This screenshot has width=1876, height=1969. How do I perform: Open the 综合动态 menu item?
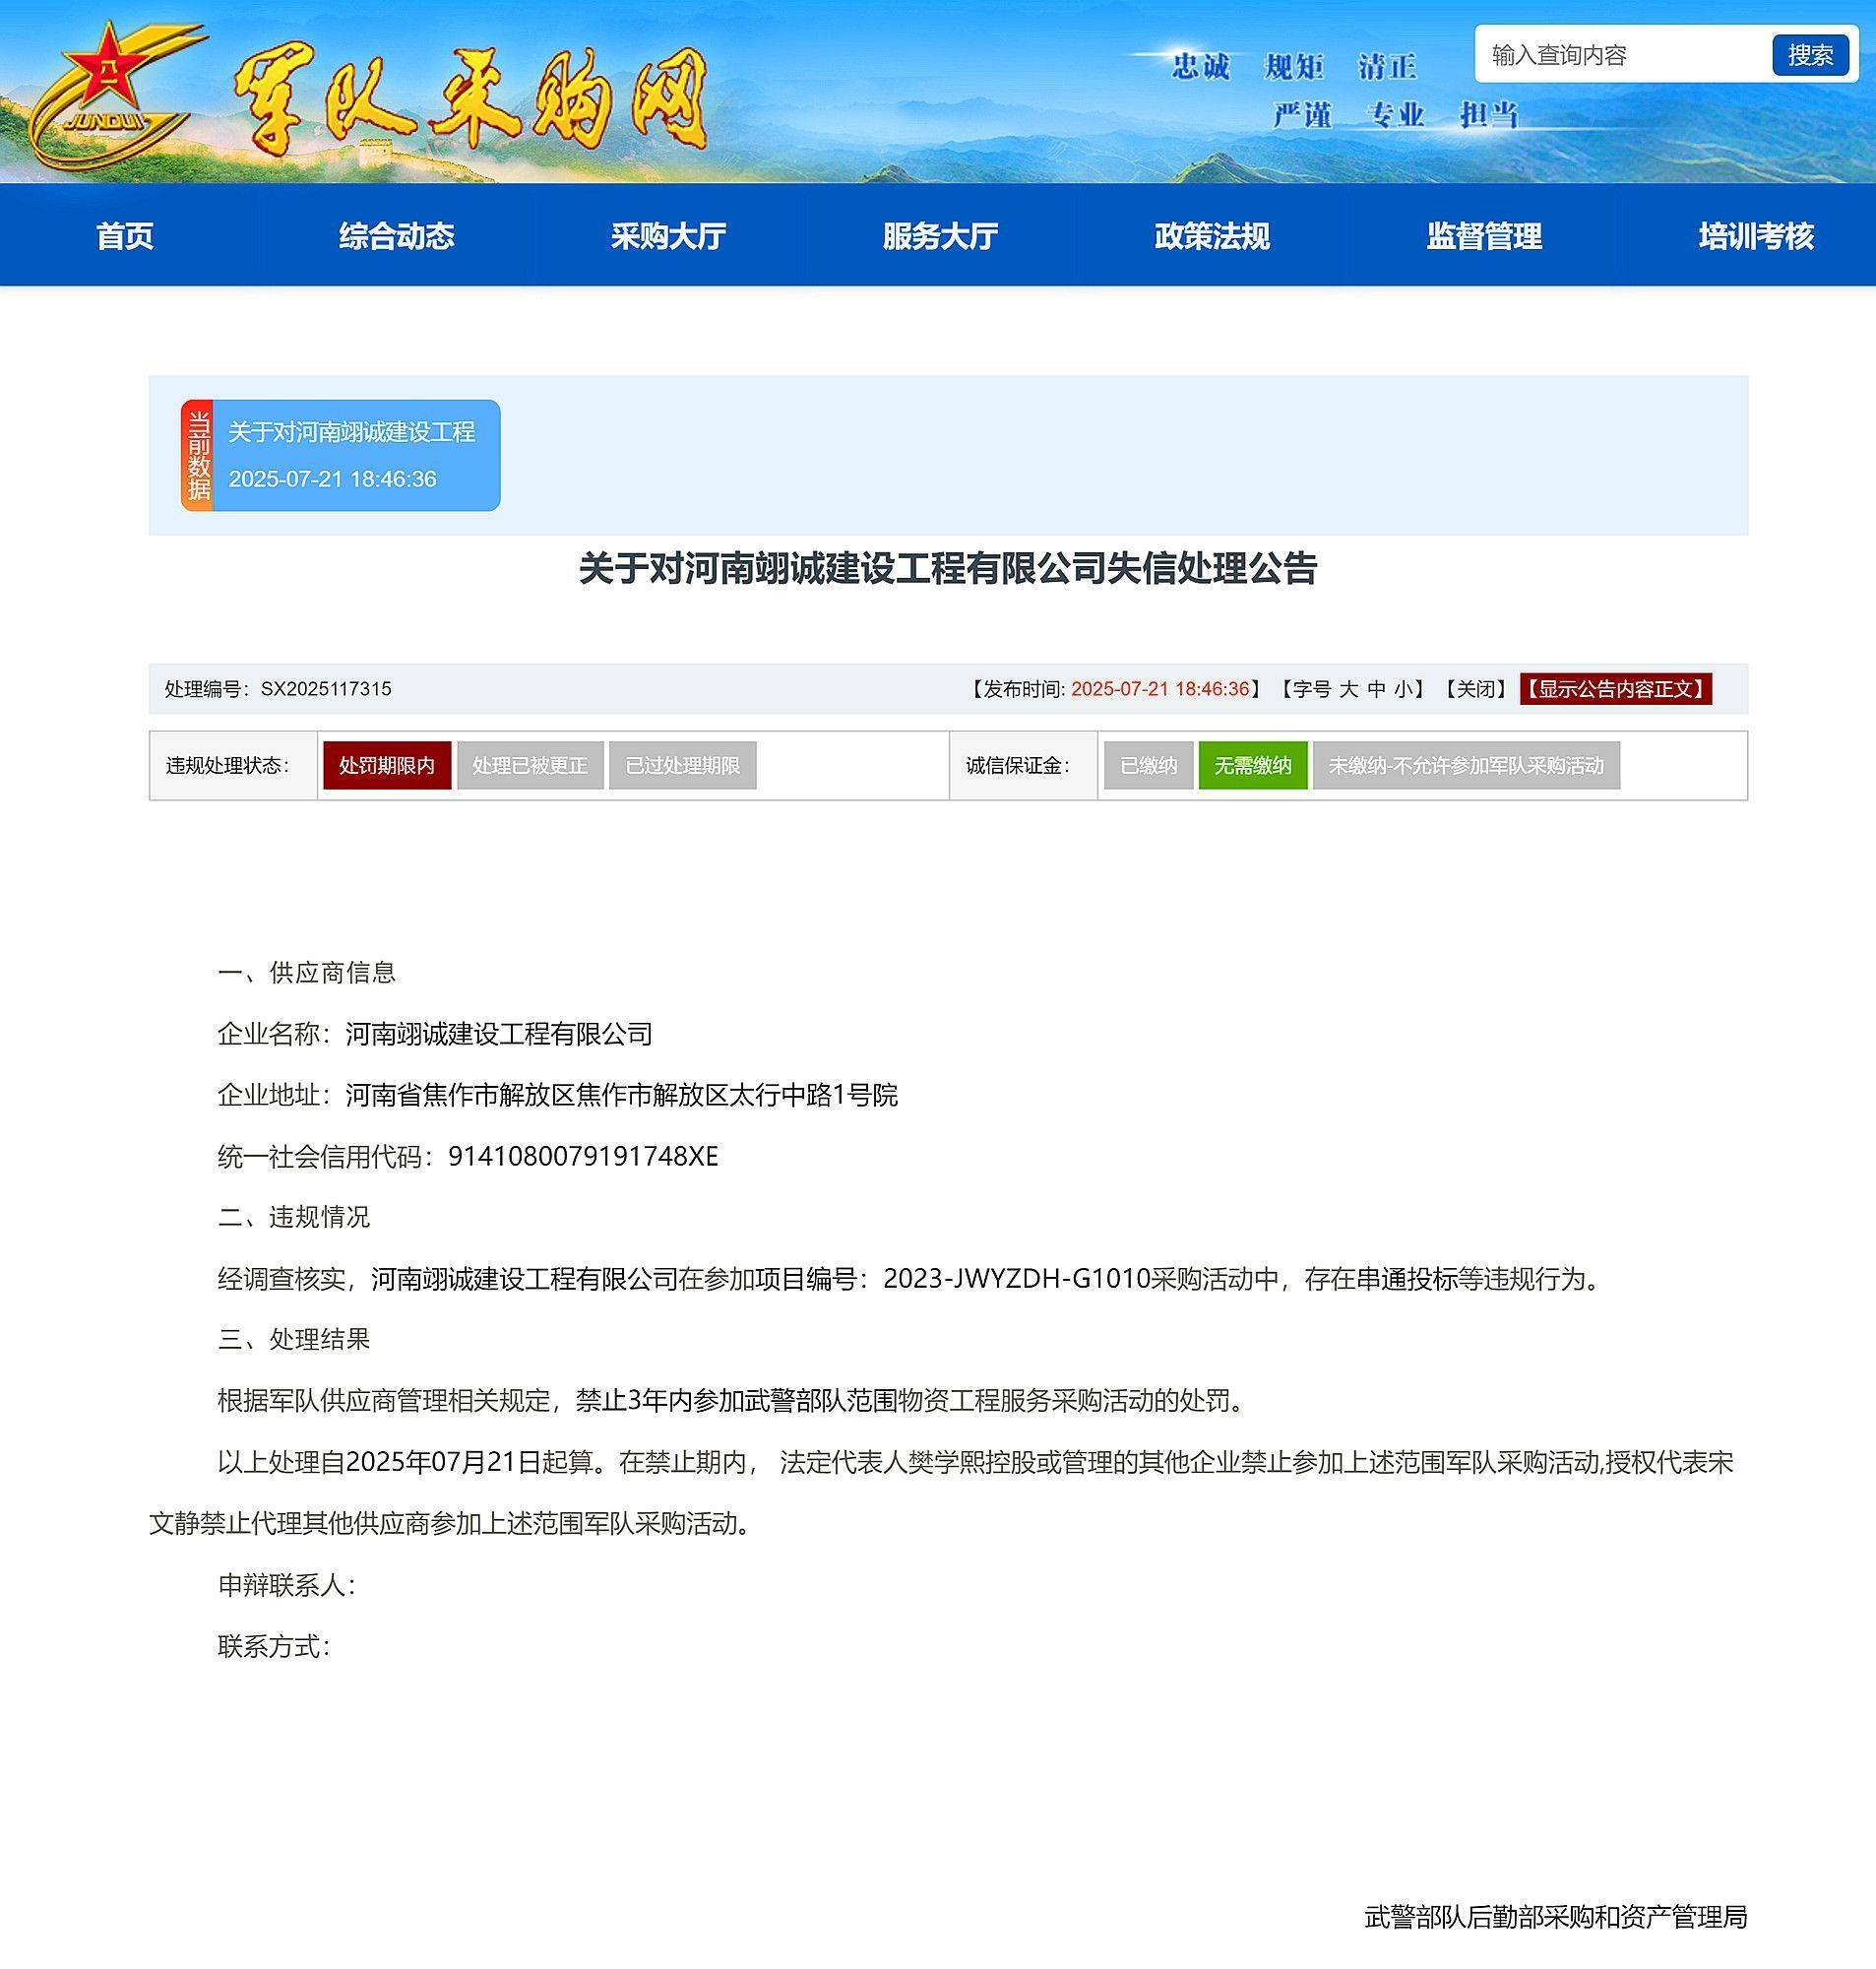[x=397, y=236]
